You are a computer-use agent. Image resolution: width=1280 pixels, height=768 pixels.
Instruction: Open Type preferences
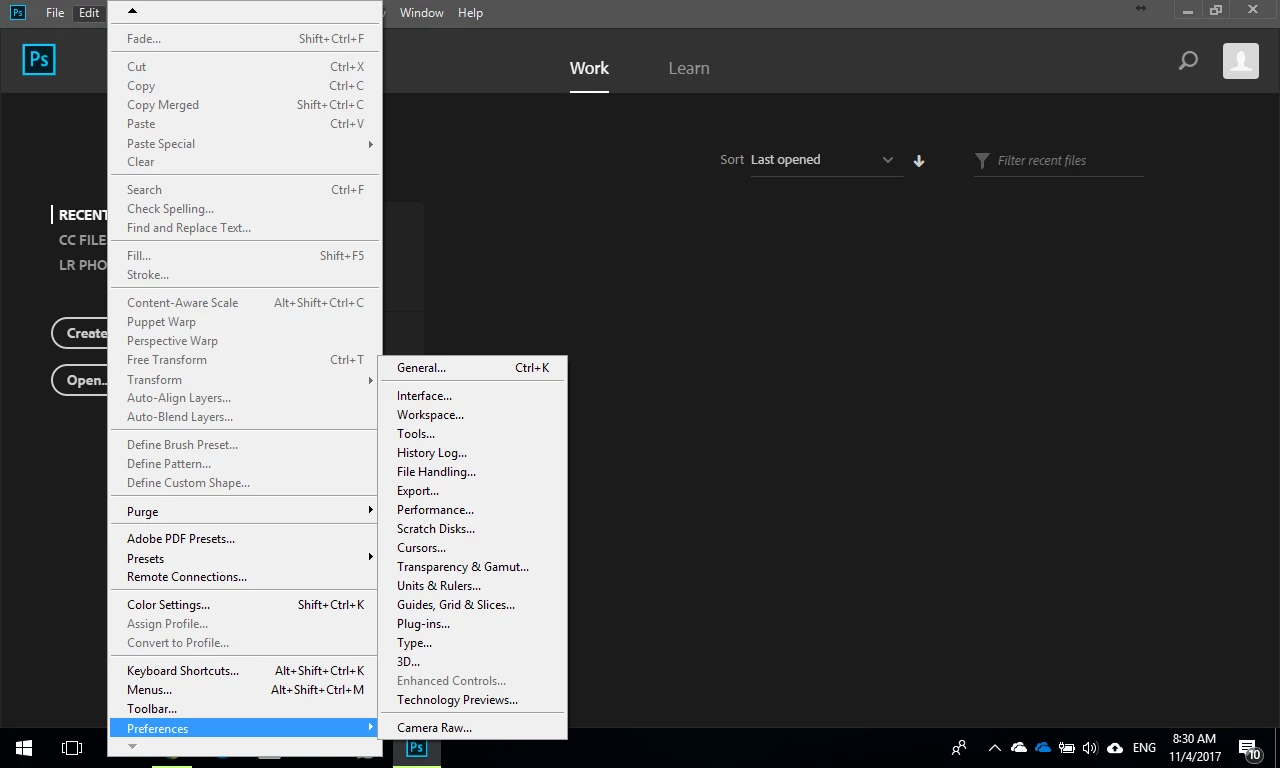tap(472, 643)
